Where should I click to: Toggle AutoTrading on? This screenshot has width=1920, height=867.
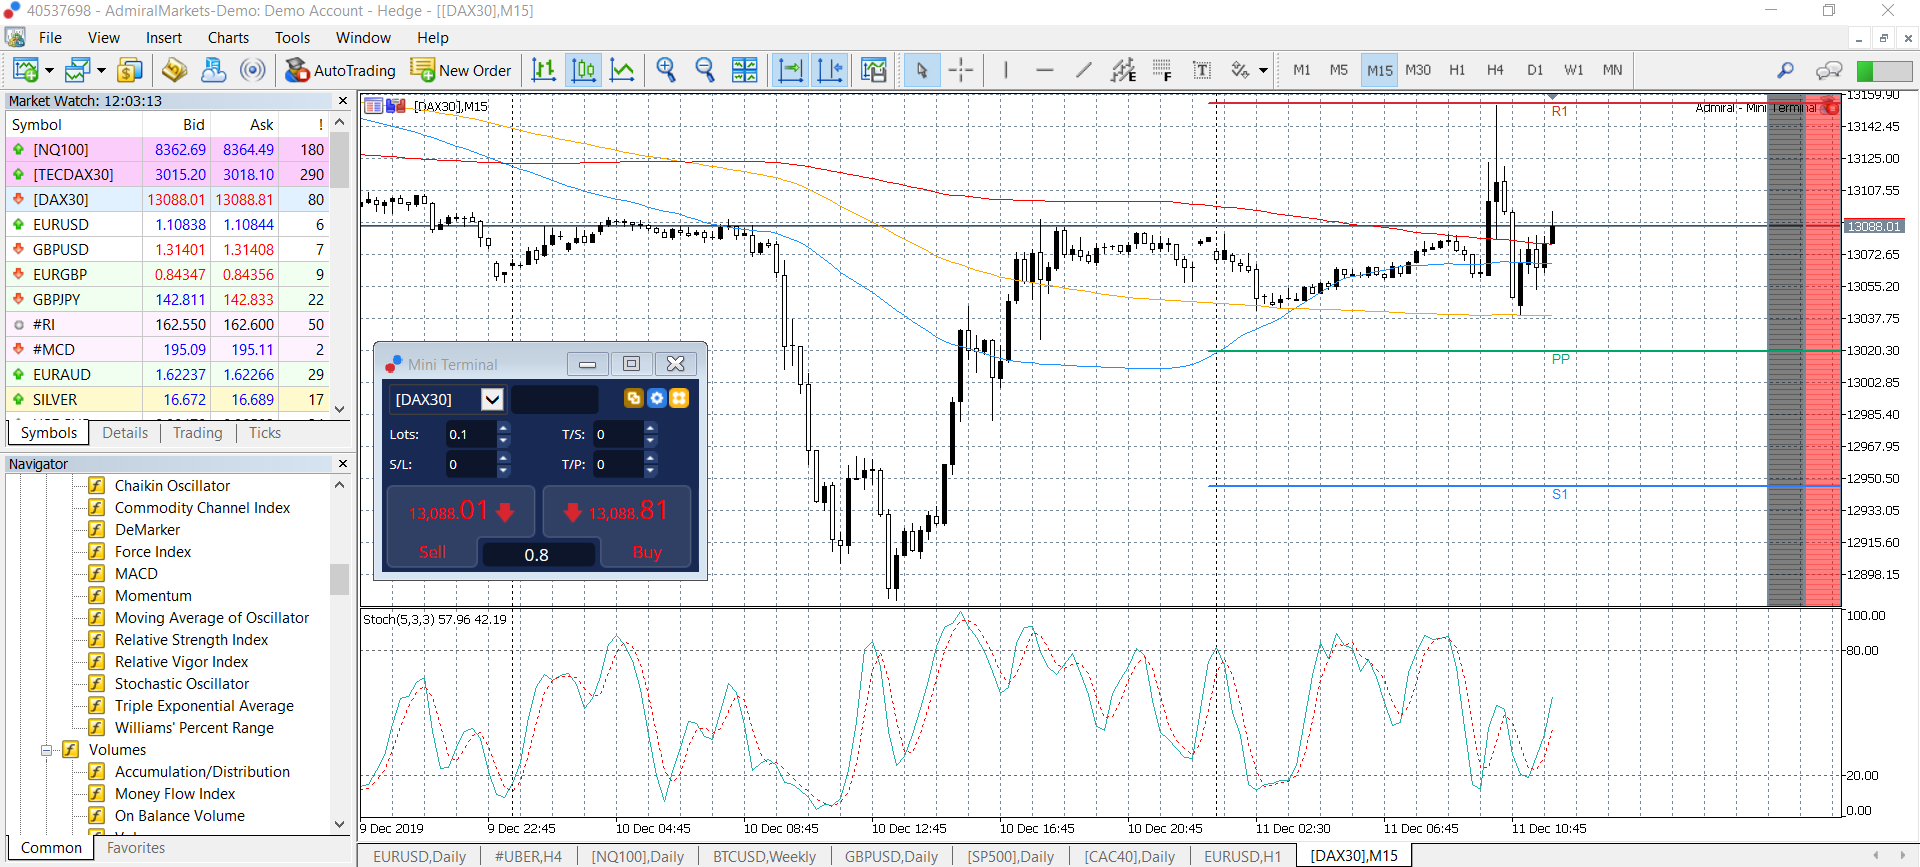[x=340, y=70]
